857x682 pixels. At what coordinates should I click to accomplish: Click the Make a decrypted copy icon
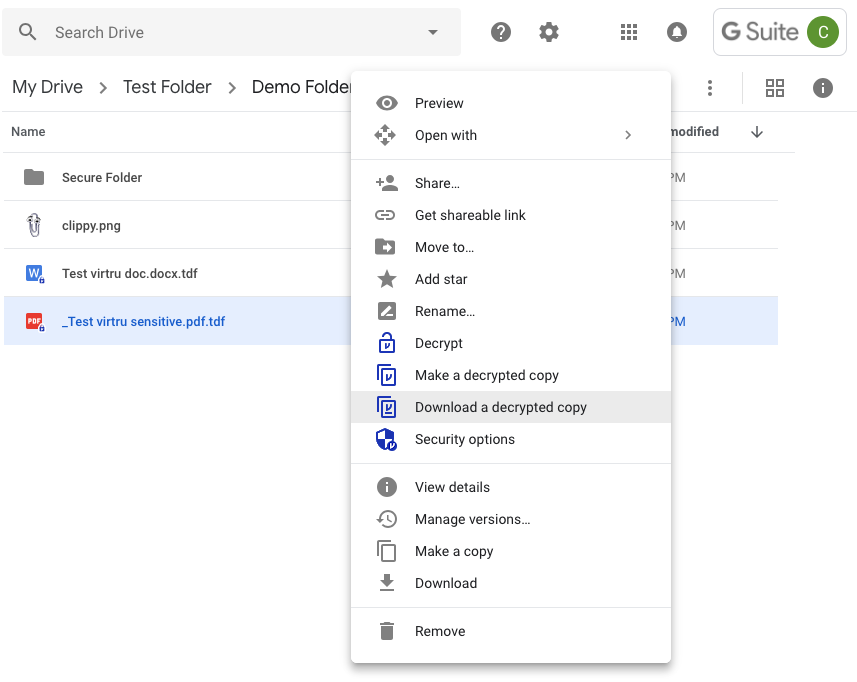[x=386, y=375]
